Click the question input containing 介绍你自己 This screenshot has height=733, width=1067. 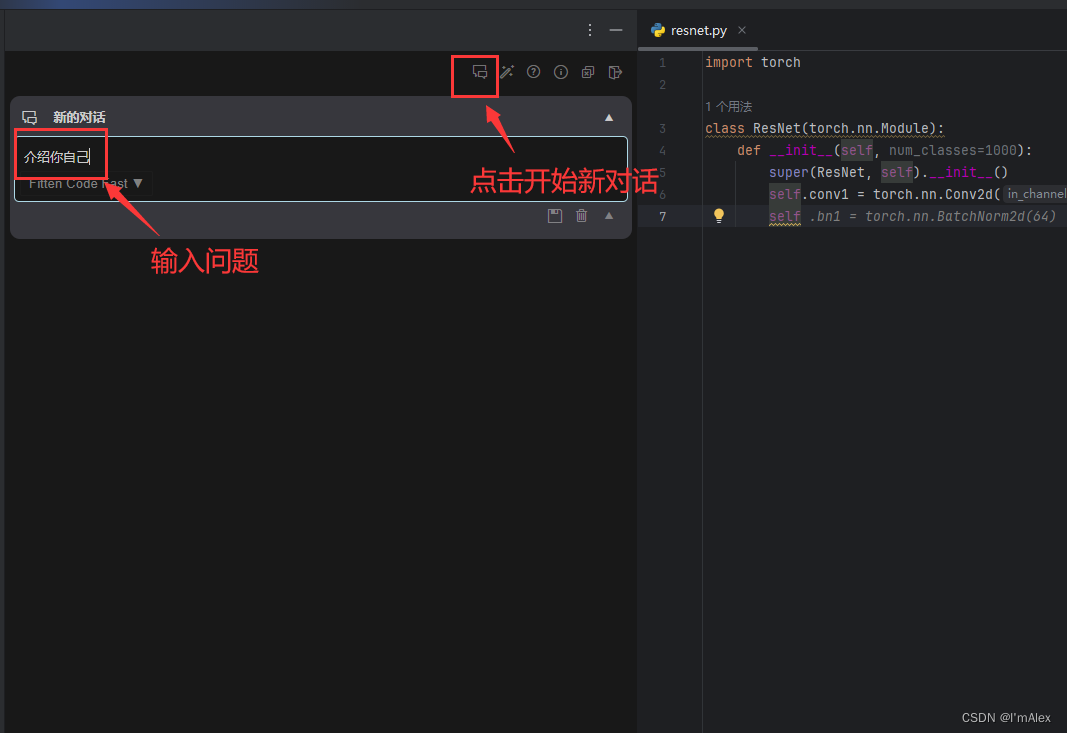pyautogui.click(x=60, y=156)
